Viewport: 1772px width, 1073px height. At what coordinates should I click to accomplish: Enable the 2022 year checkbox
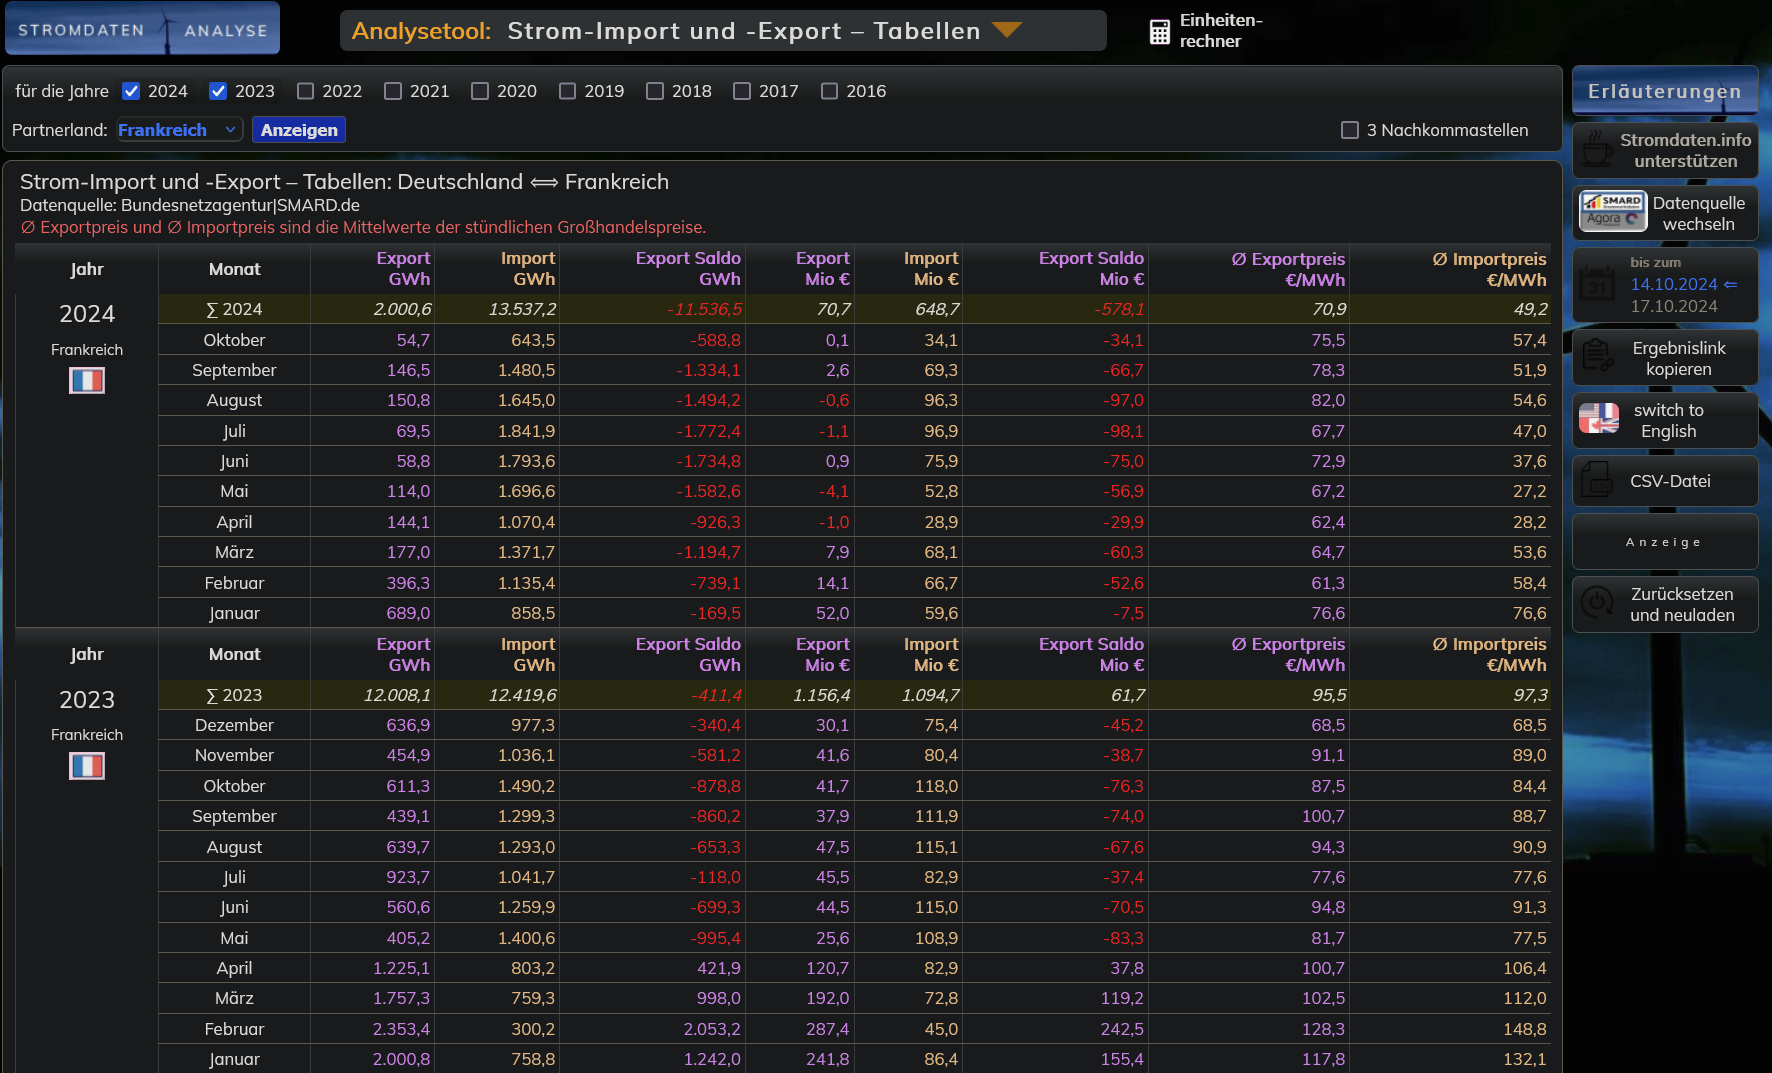coord(306,91)
